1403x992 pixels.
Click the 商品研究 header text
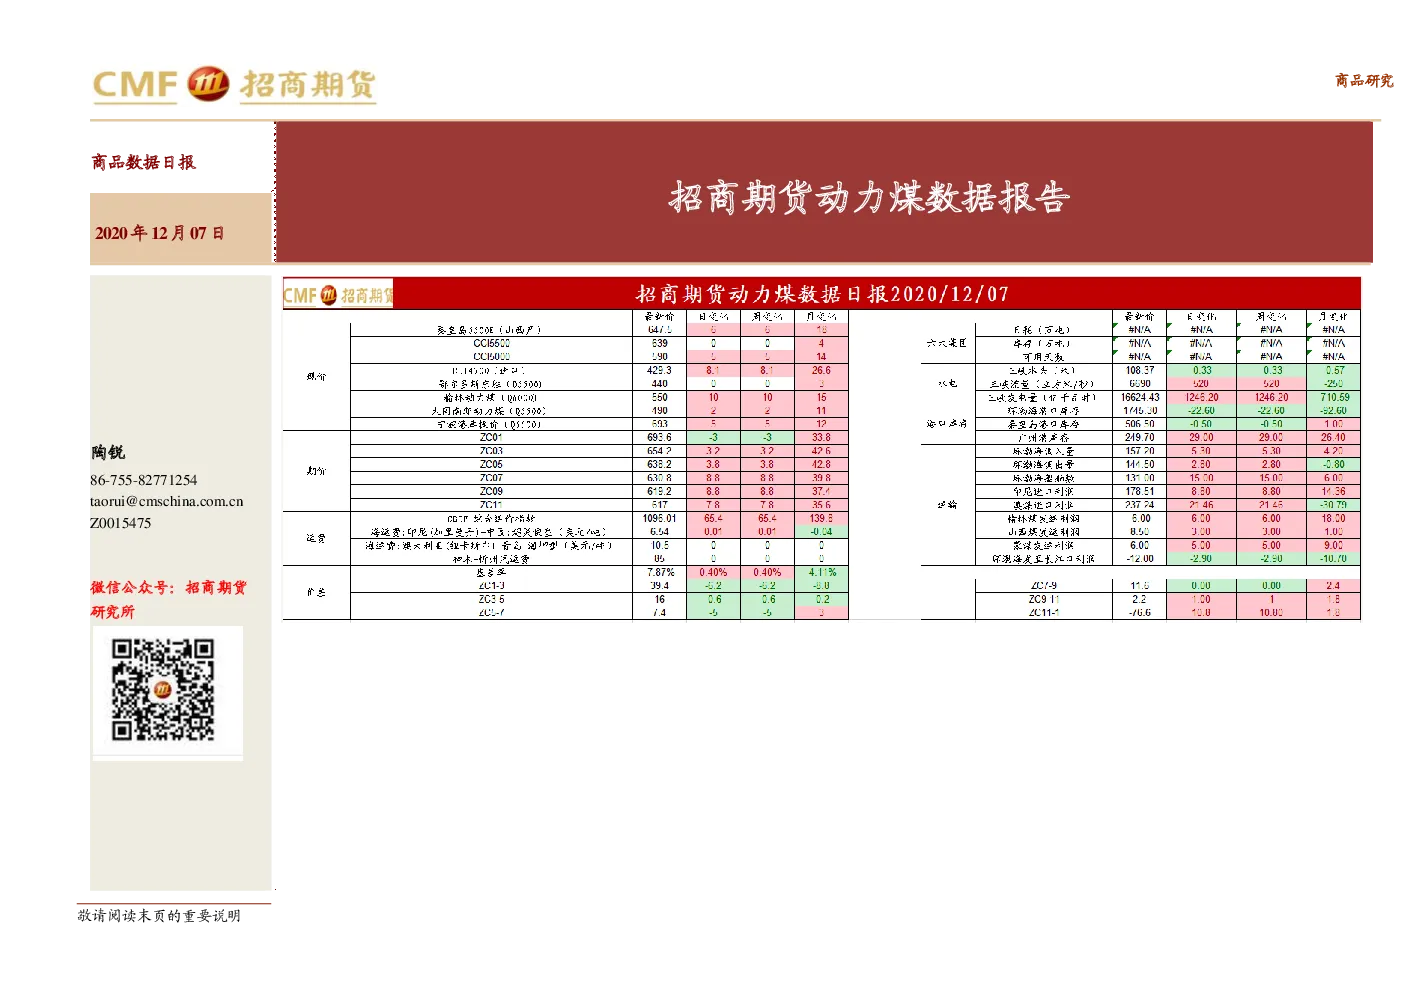tap(1364, 80)
